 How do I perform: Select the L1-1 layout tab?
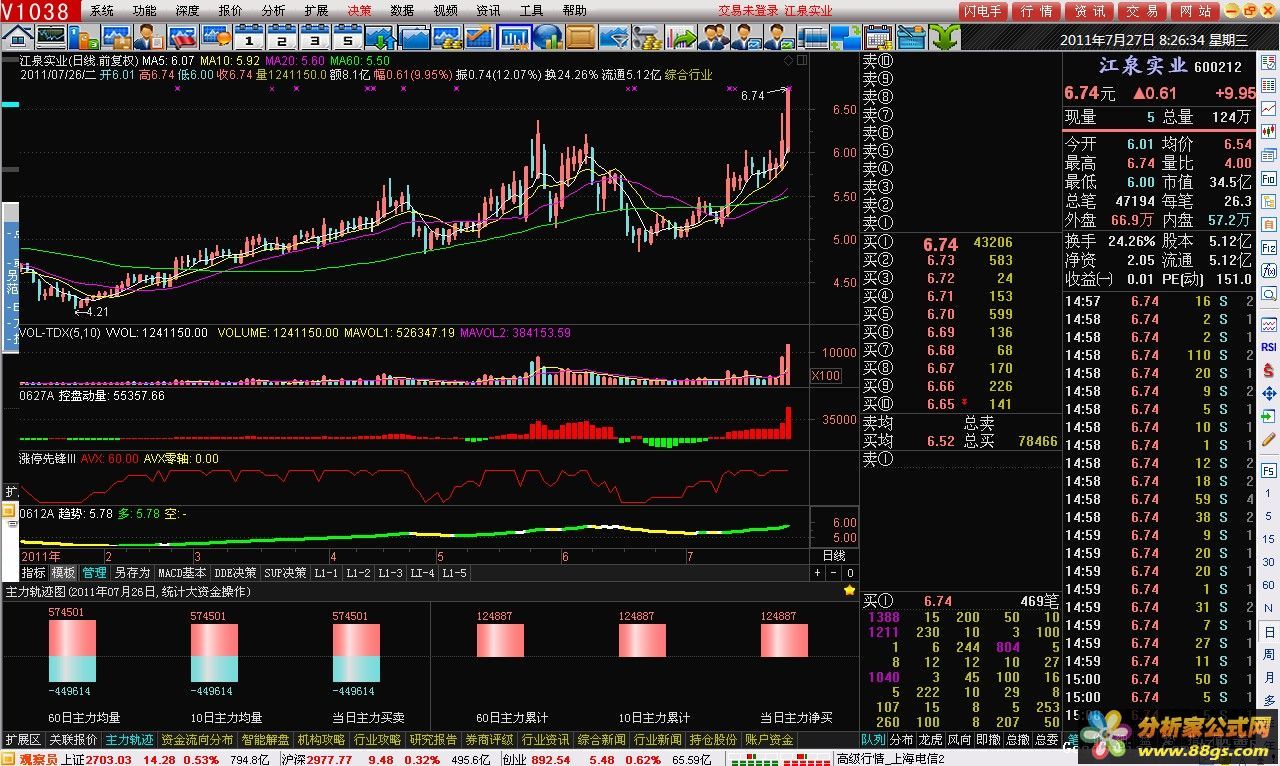(x=327, y=573)
